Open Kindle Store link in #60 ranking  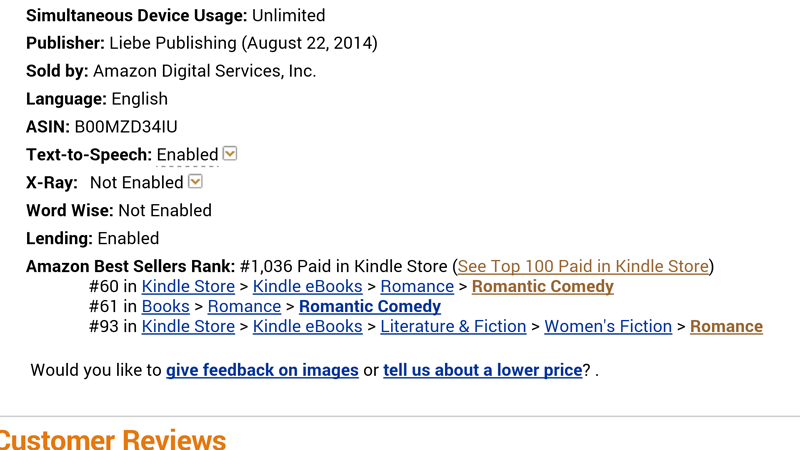188,286
